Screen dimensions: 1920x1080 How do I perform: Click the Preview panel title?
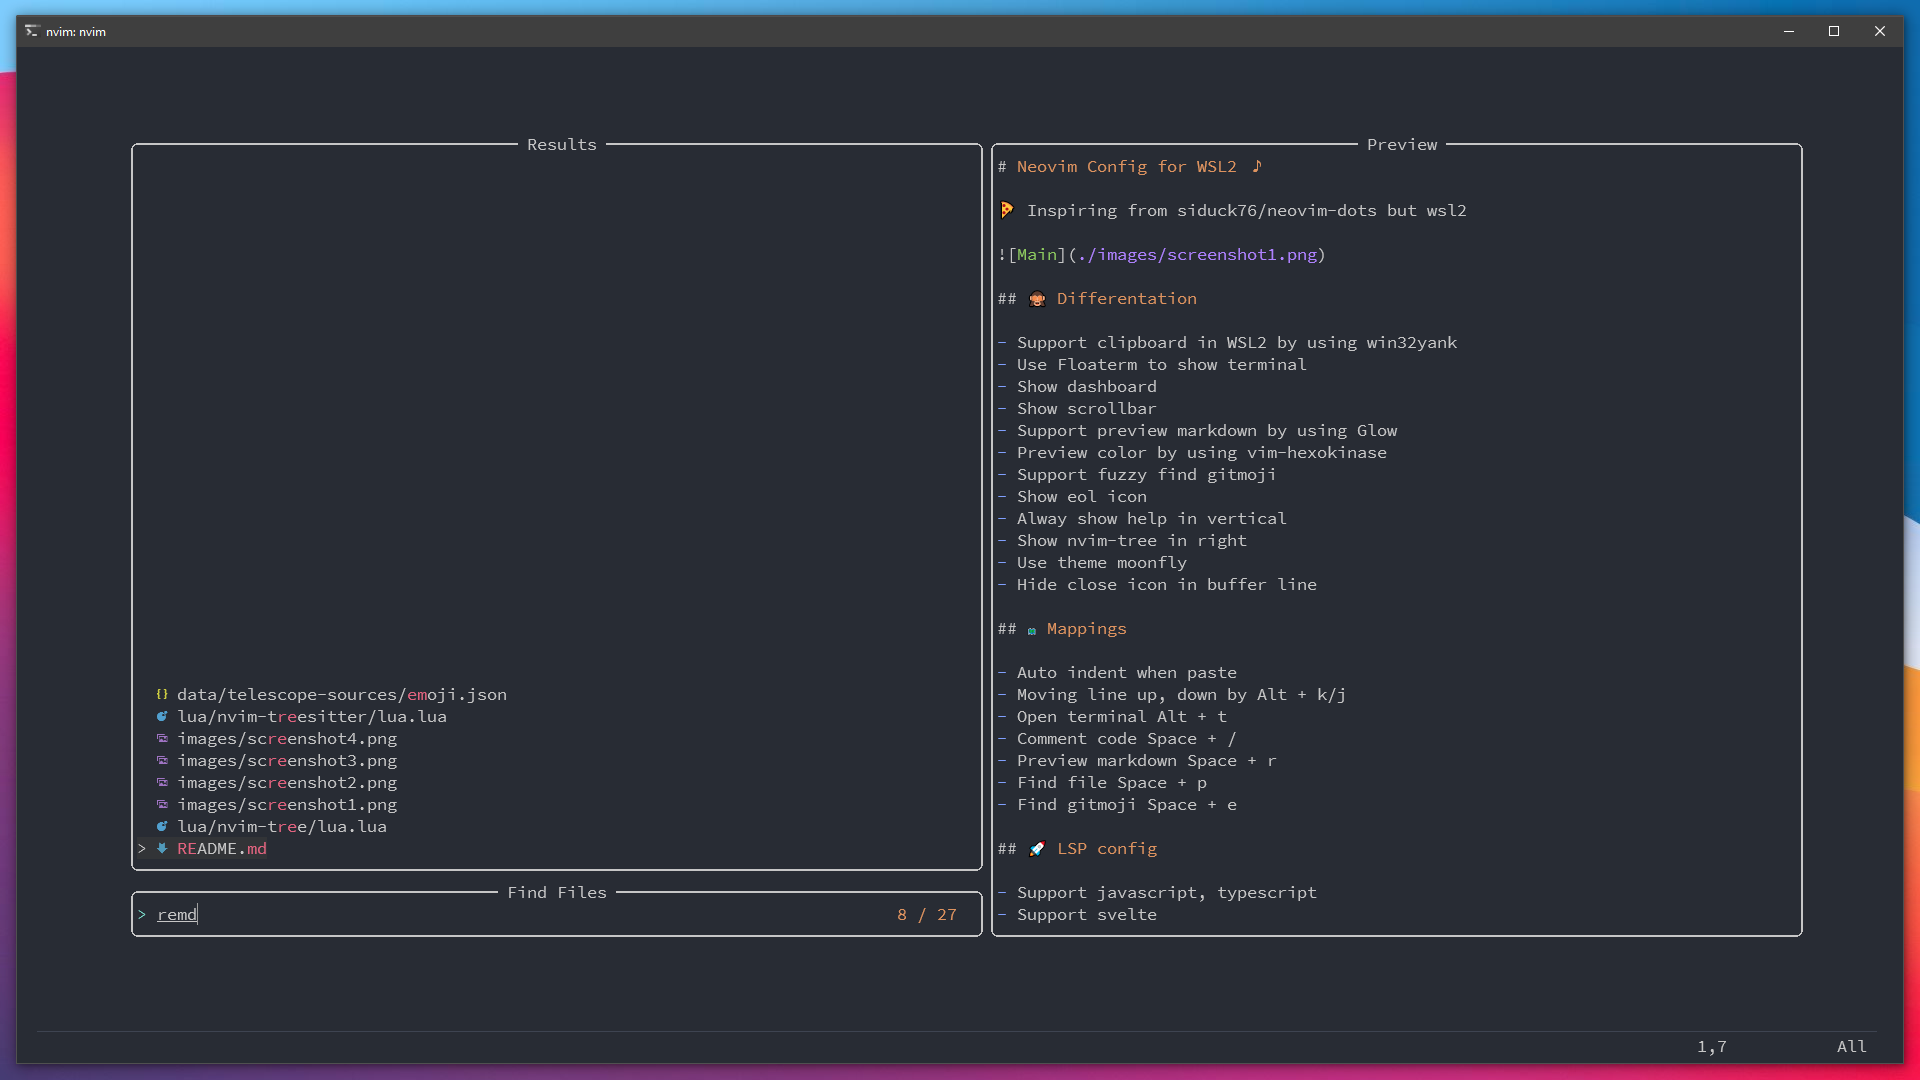click(x=1401, y=144)
